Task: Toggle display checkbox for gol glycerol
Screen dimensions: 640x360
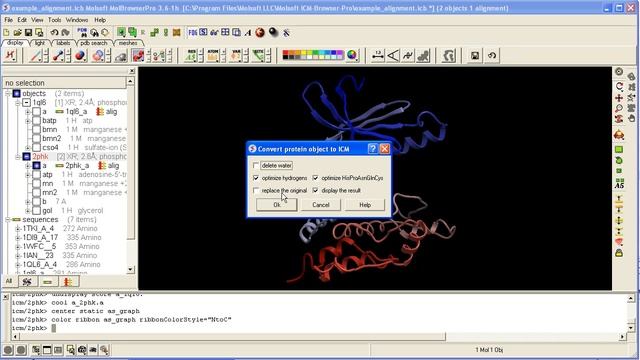Action: [36, 211]
